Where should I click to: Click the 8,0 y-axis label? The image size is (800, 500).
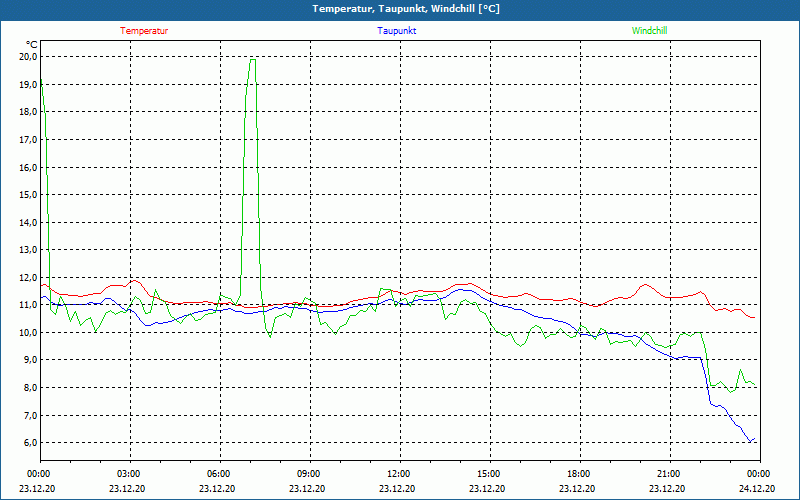tap(30, 387)
